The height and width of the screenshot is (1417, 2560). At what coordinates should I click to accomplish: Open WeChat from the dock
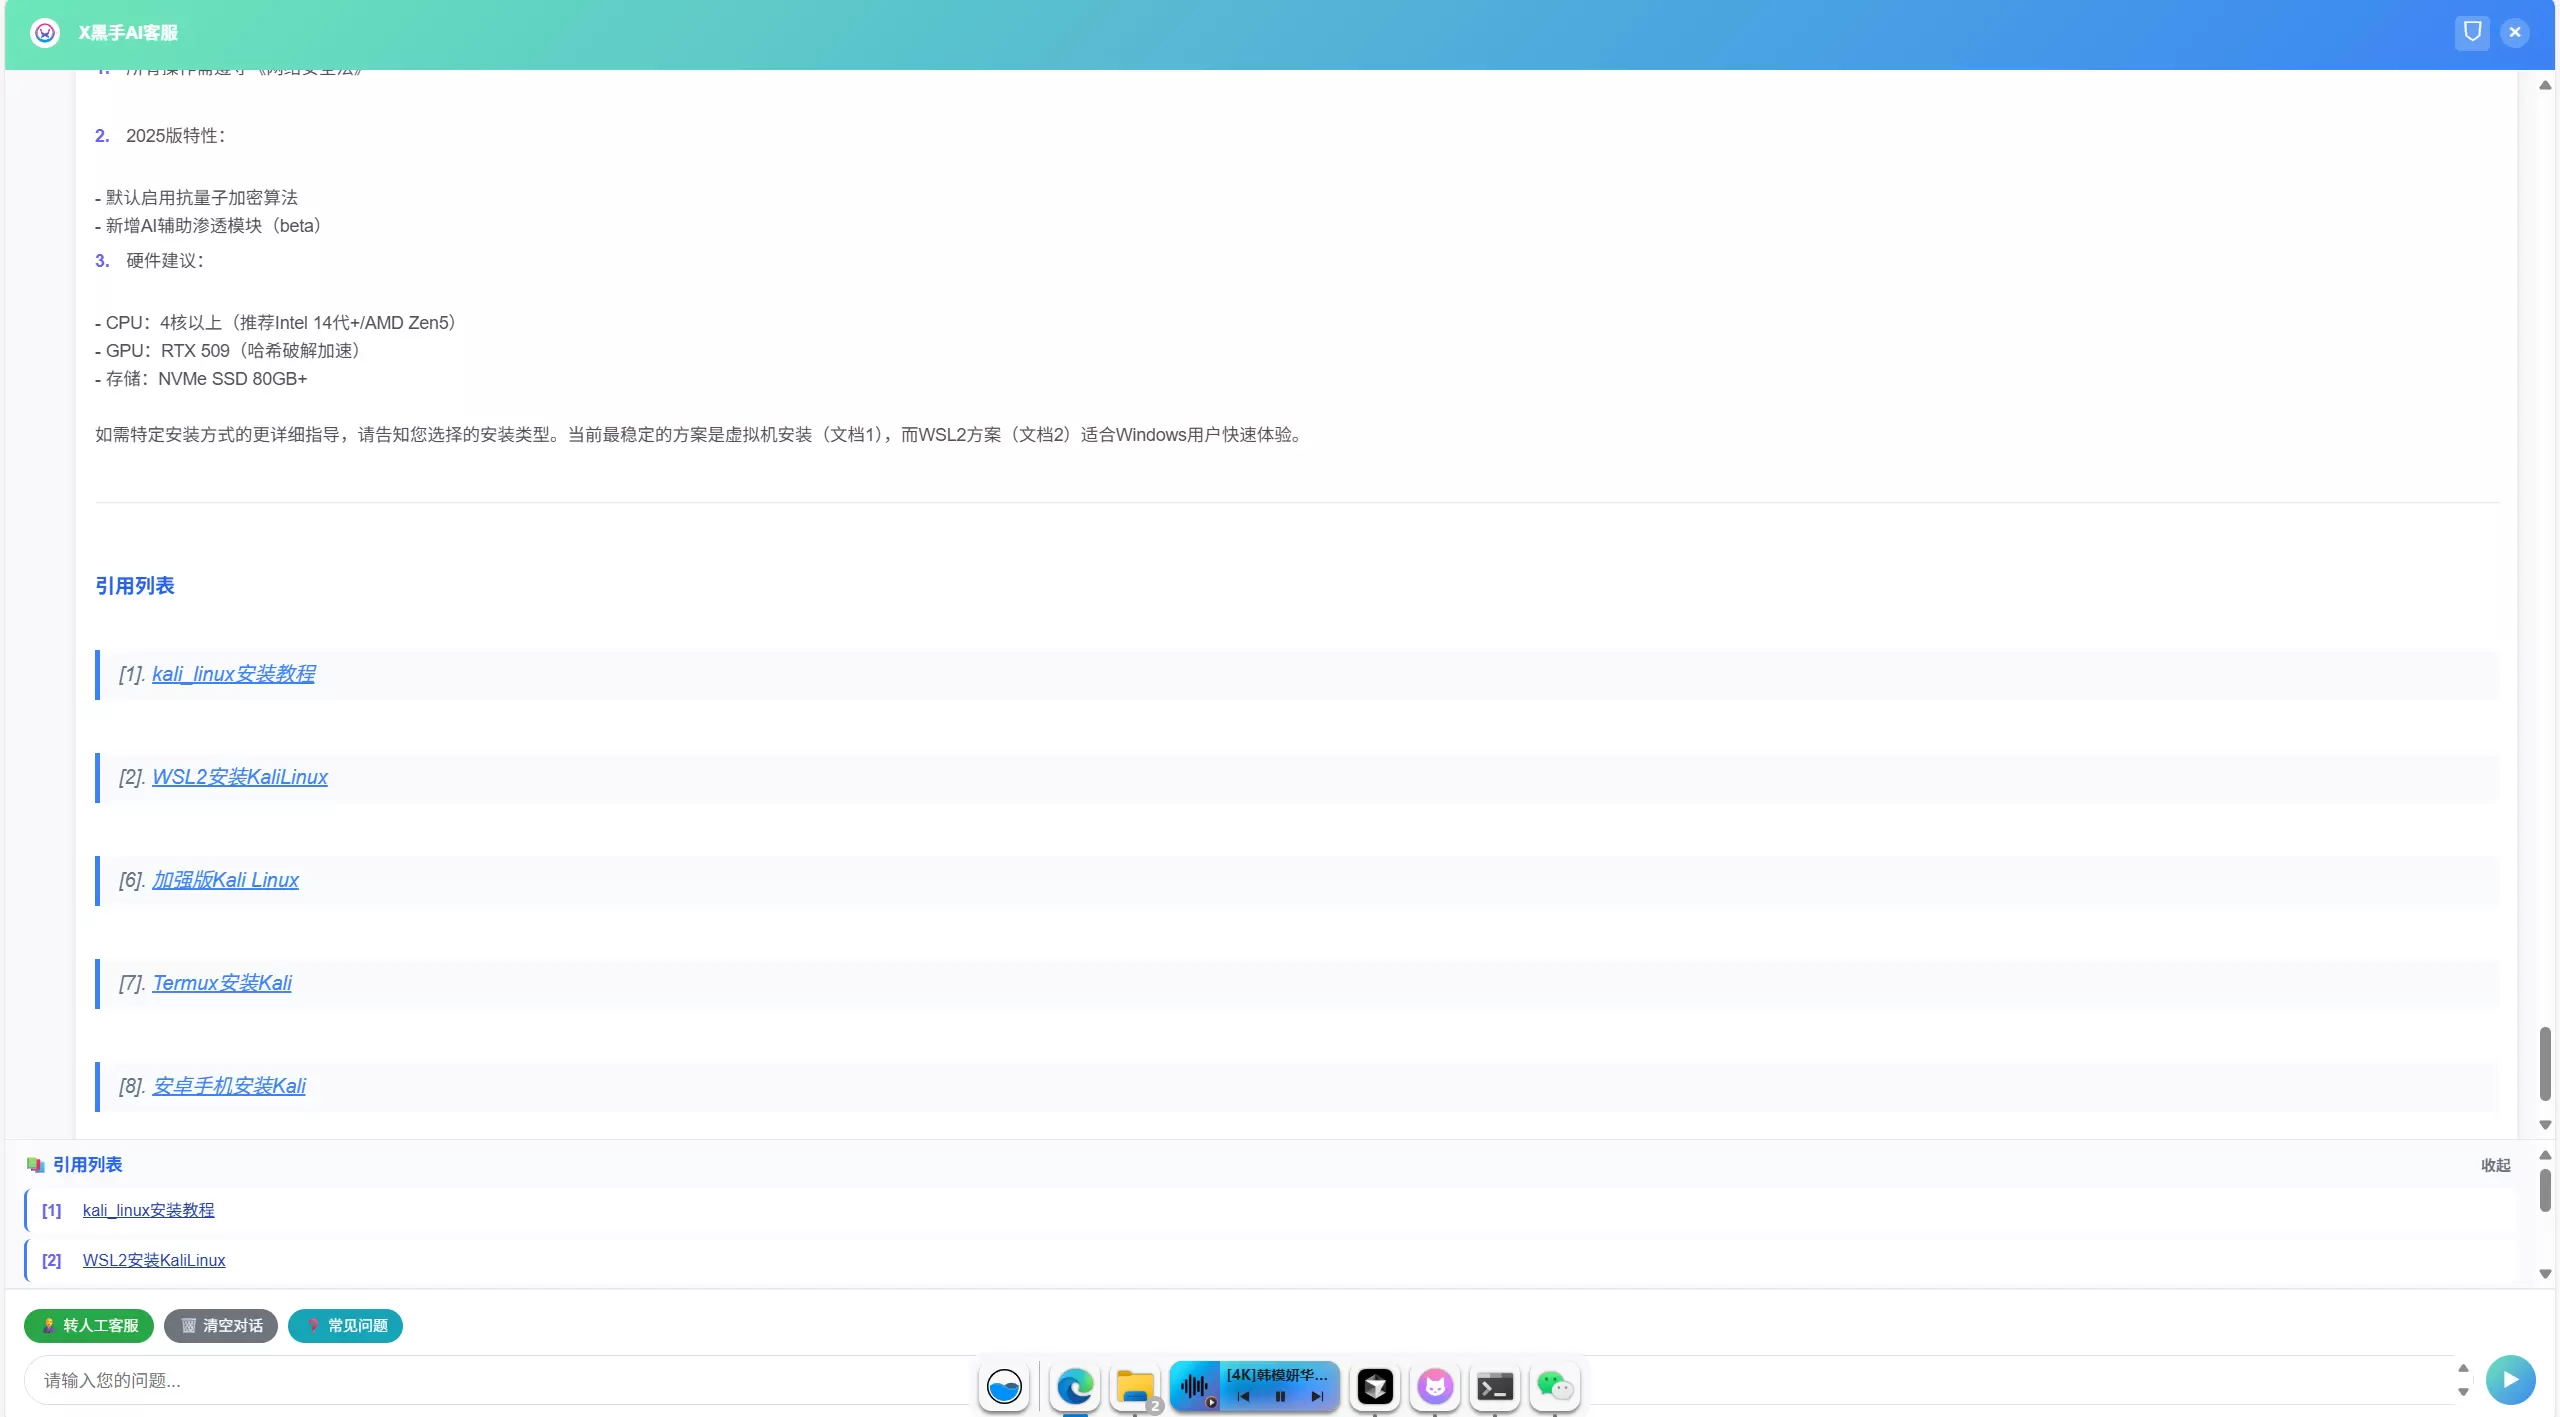pyautogui.click(x=1555, y=1387)
